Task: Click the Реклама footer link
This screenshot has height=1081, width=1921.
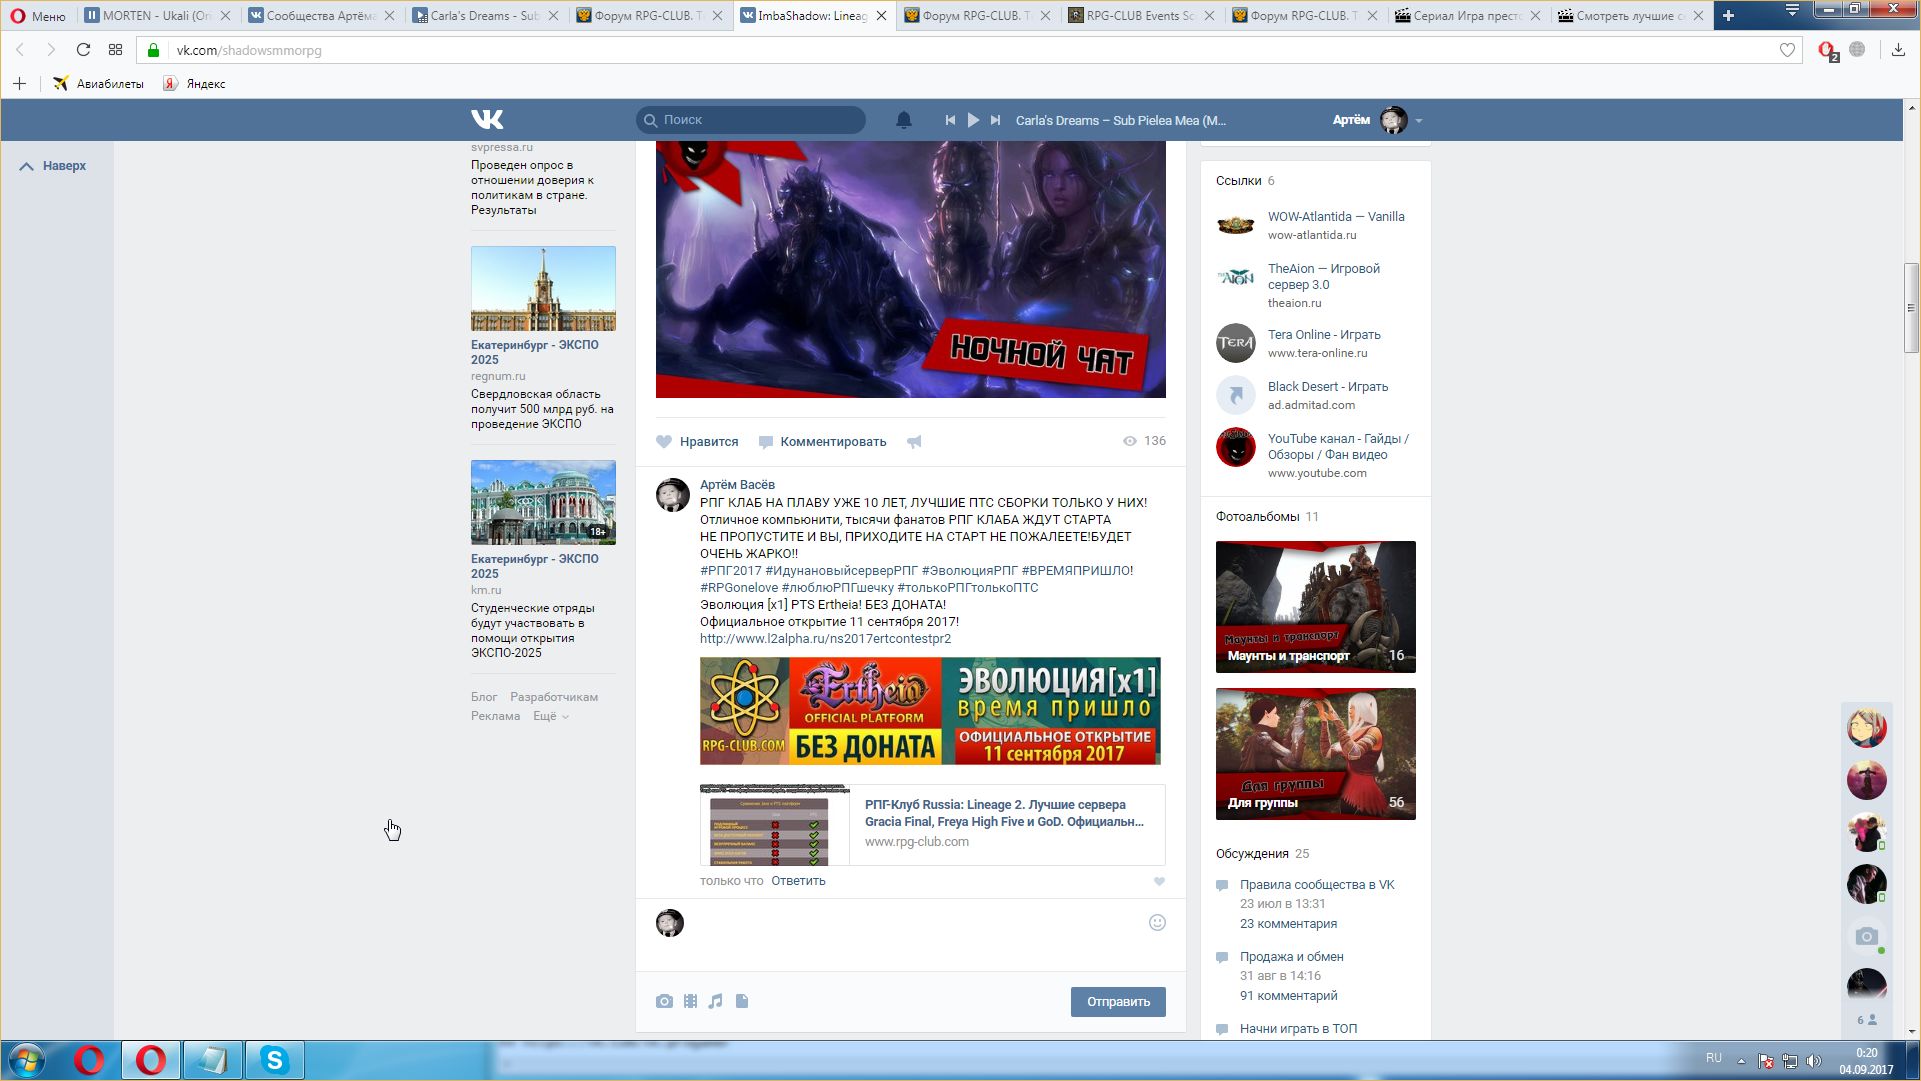Action: pyautogui.click(x=496, y=716)
